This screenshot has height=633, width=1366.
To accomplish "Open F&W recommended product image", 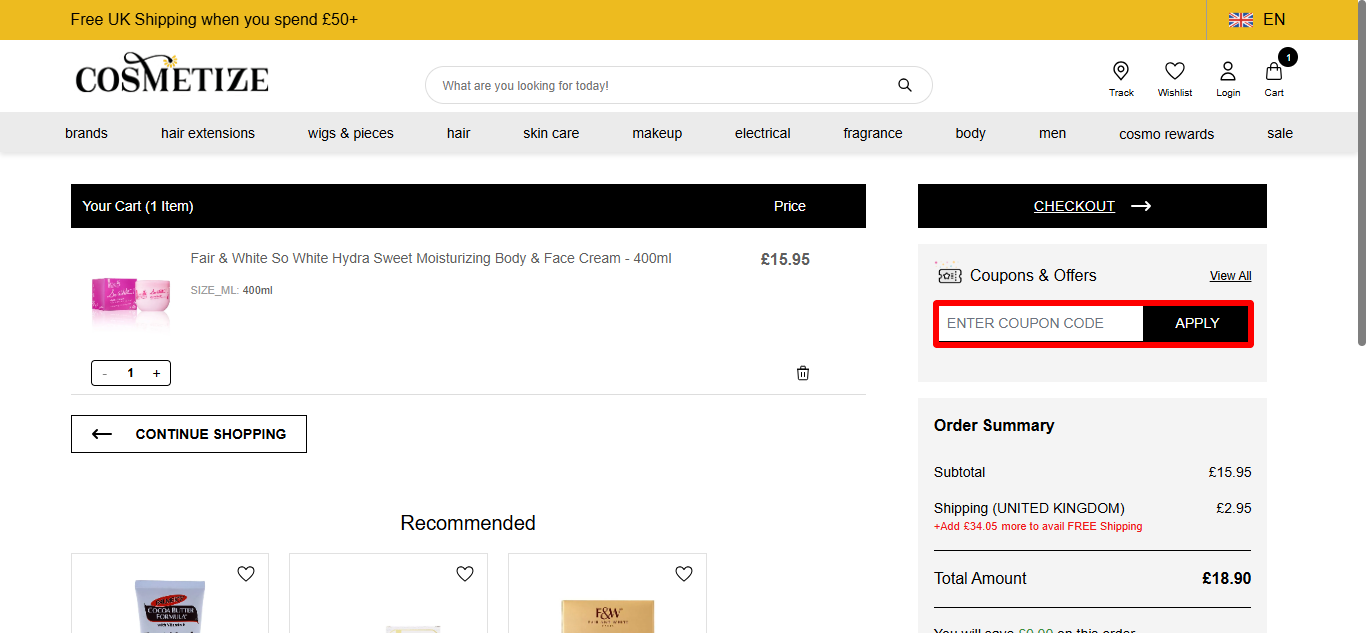I will [607, 616].
